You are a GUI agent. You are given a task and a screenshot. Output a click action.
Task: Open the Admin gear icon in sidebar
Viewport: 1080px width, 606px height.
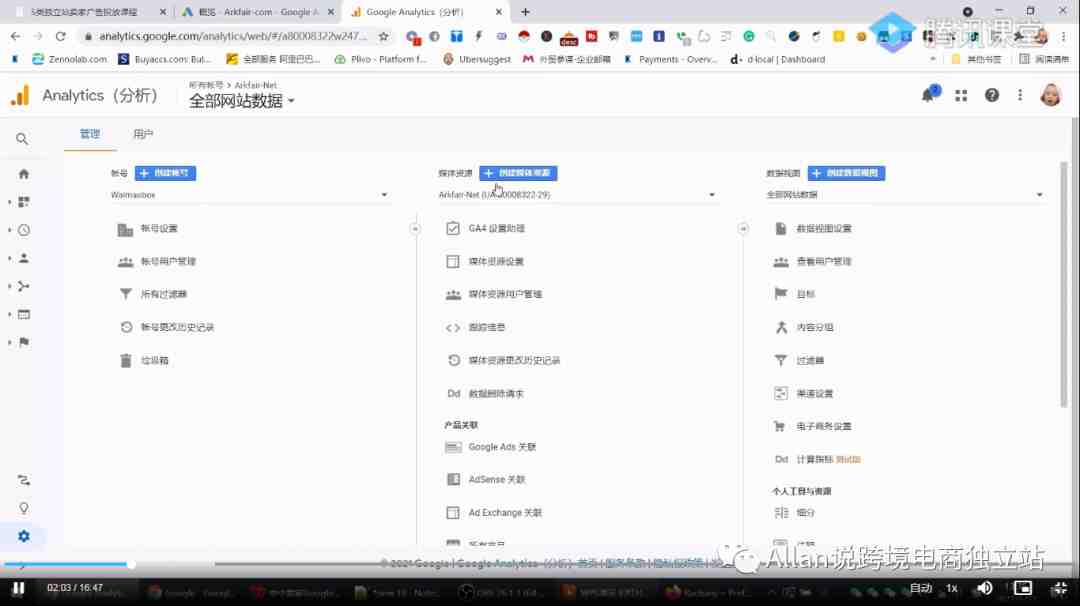pos(23,536)
